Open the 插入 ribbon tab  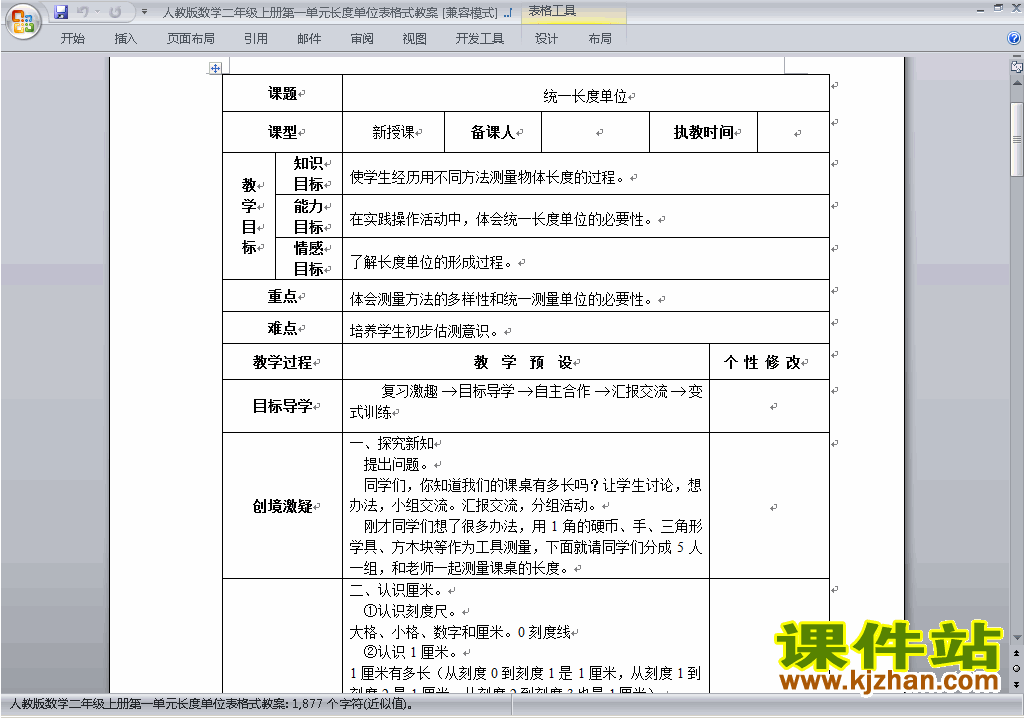125,39
